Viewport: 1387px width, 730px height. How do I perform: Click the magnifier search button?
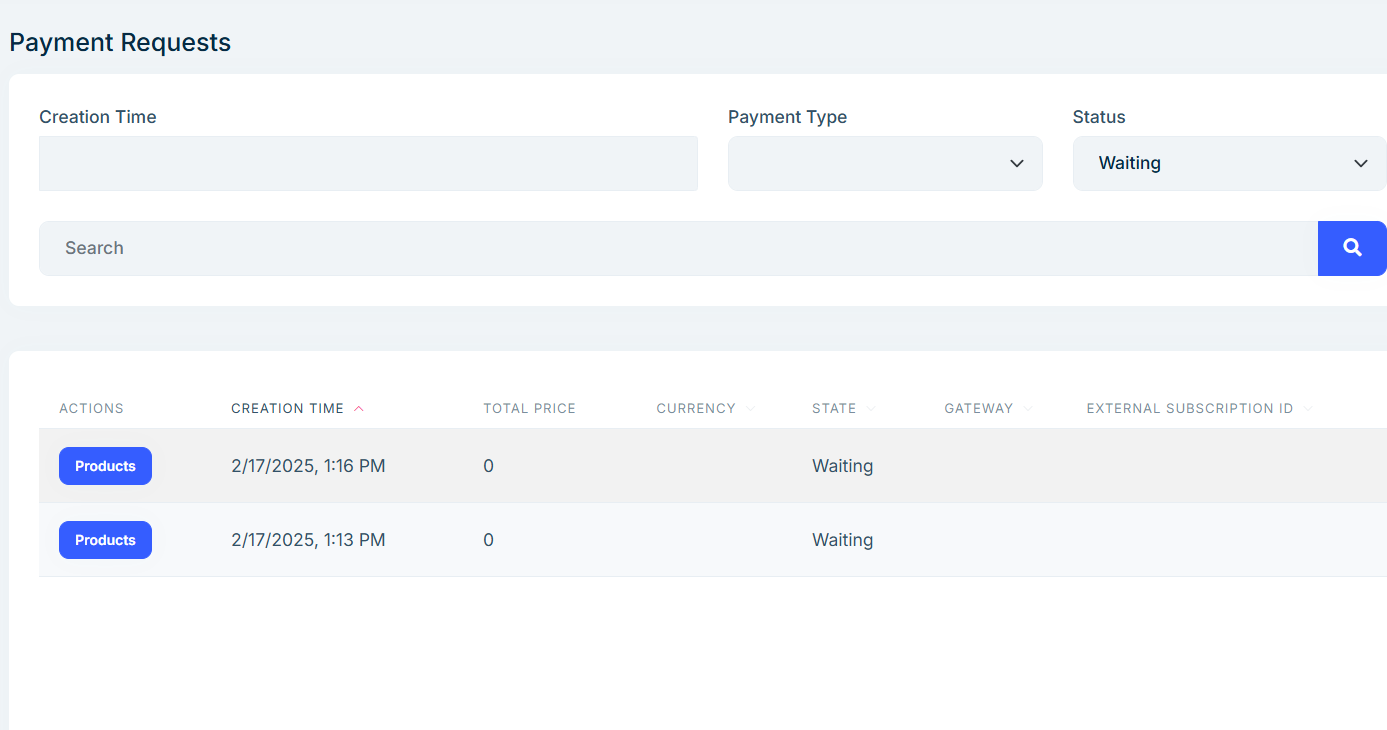point(1352,248)
